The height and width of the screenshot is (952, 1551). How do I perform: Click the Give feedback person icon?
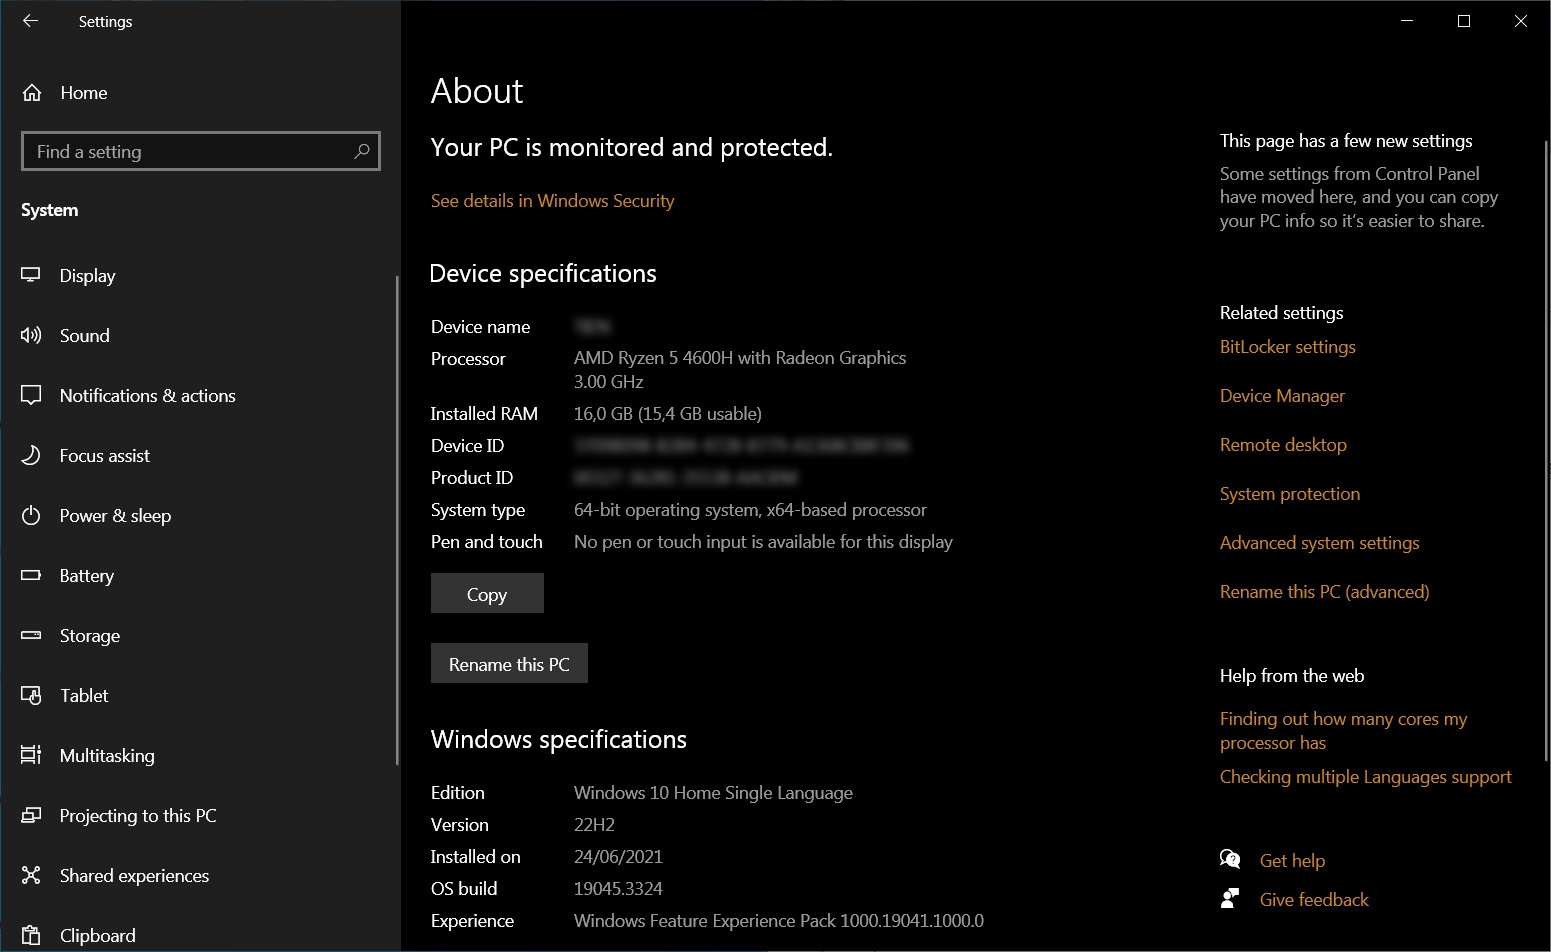(x=1230, y=898)
